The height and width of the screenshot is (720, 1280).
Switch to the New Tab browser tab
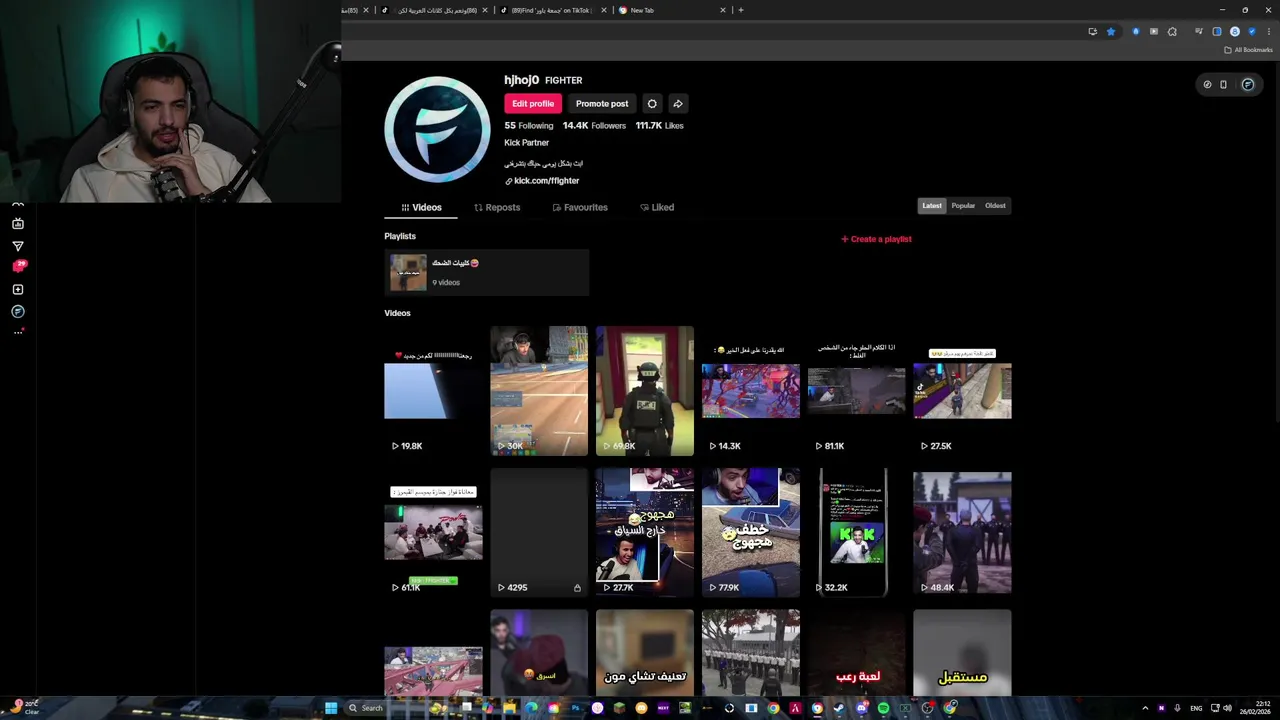click(672, 10)
